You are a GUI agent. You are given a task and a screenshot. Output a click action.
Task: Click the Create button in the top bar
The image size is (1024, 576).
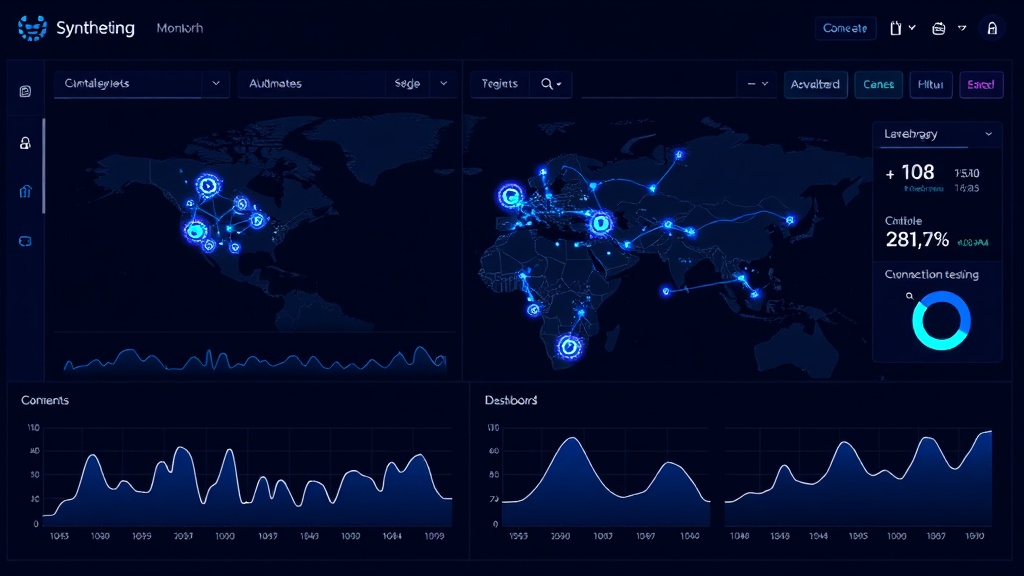pos(845,27)
